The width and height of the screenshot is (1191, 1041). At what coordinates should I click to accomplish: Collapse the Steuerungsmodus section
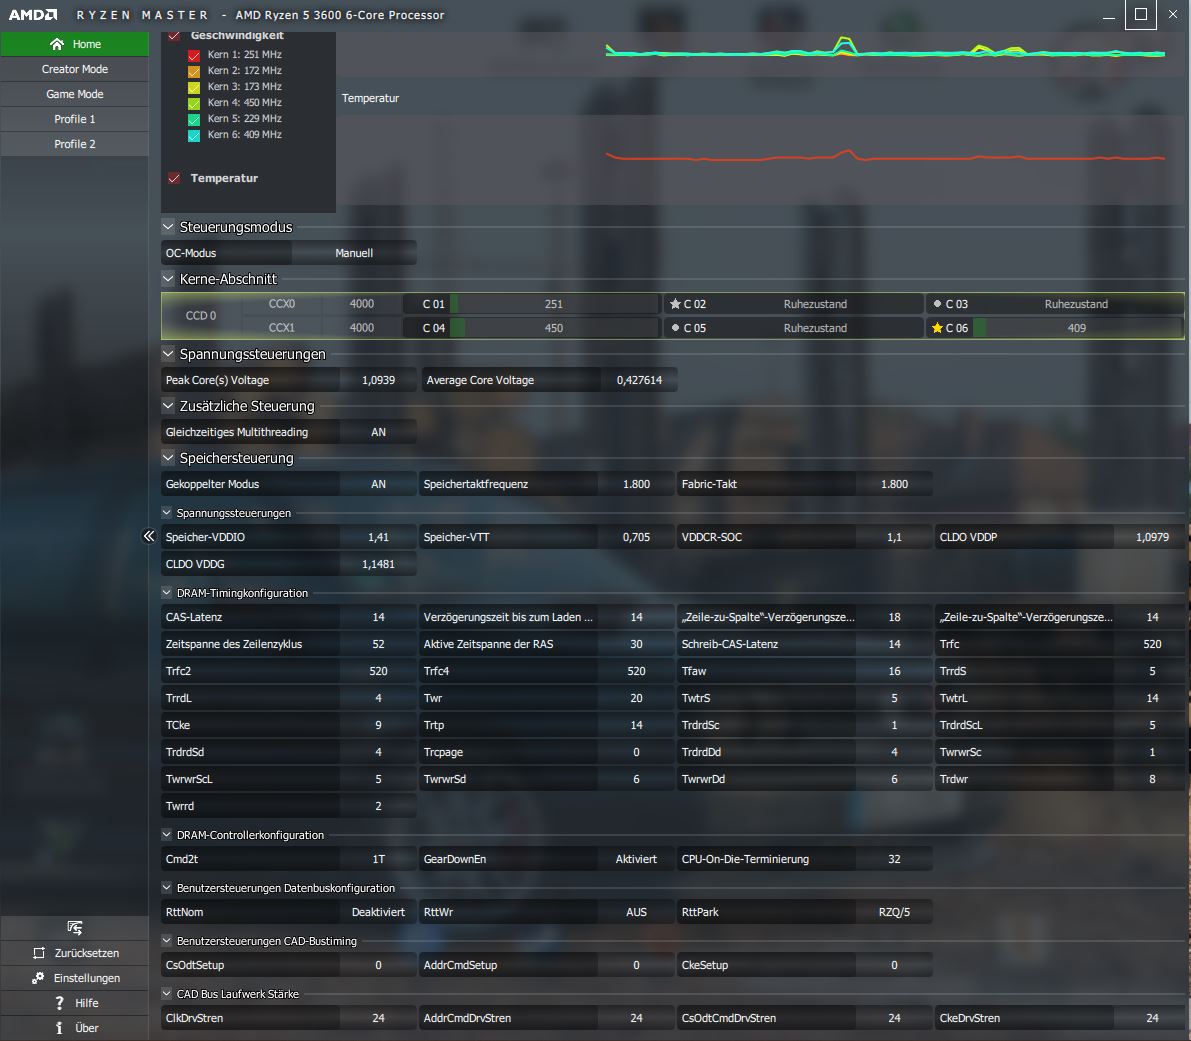pos(168,226)
